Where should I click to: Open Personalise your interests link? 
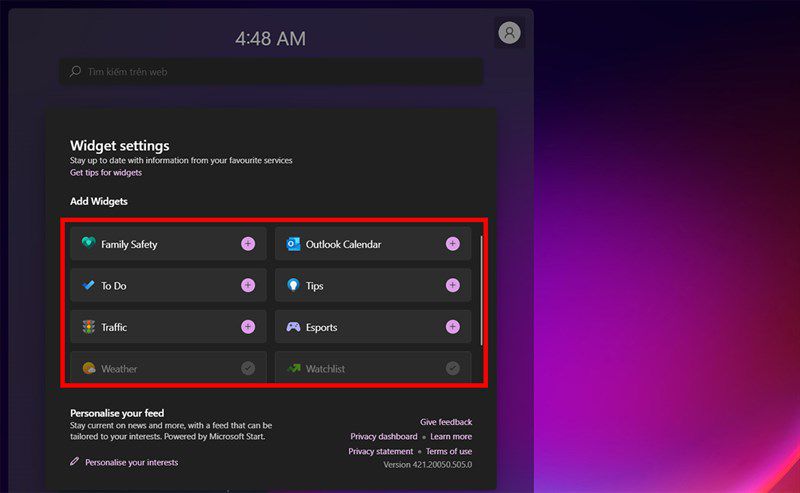pos(132,462)
